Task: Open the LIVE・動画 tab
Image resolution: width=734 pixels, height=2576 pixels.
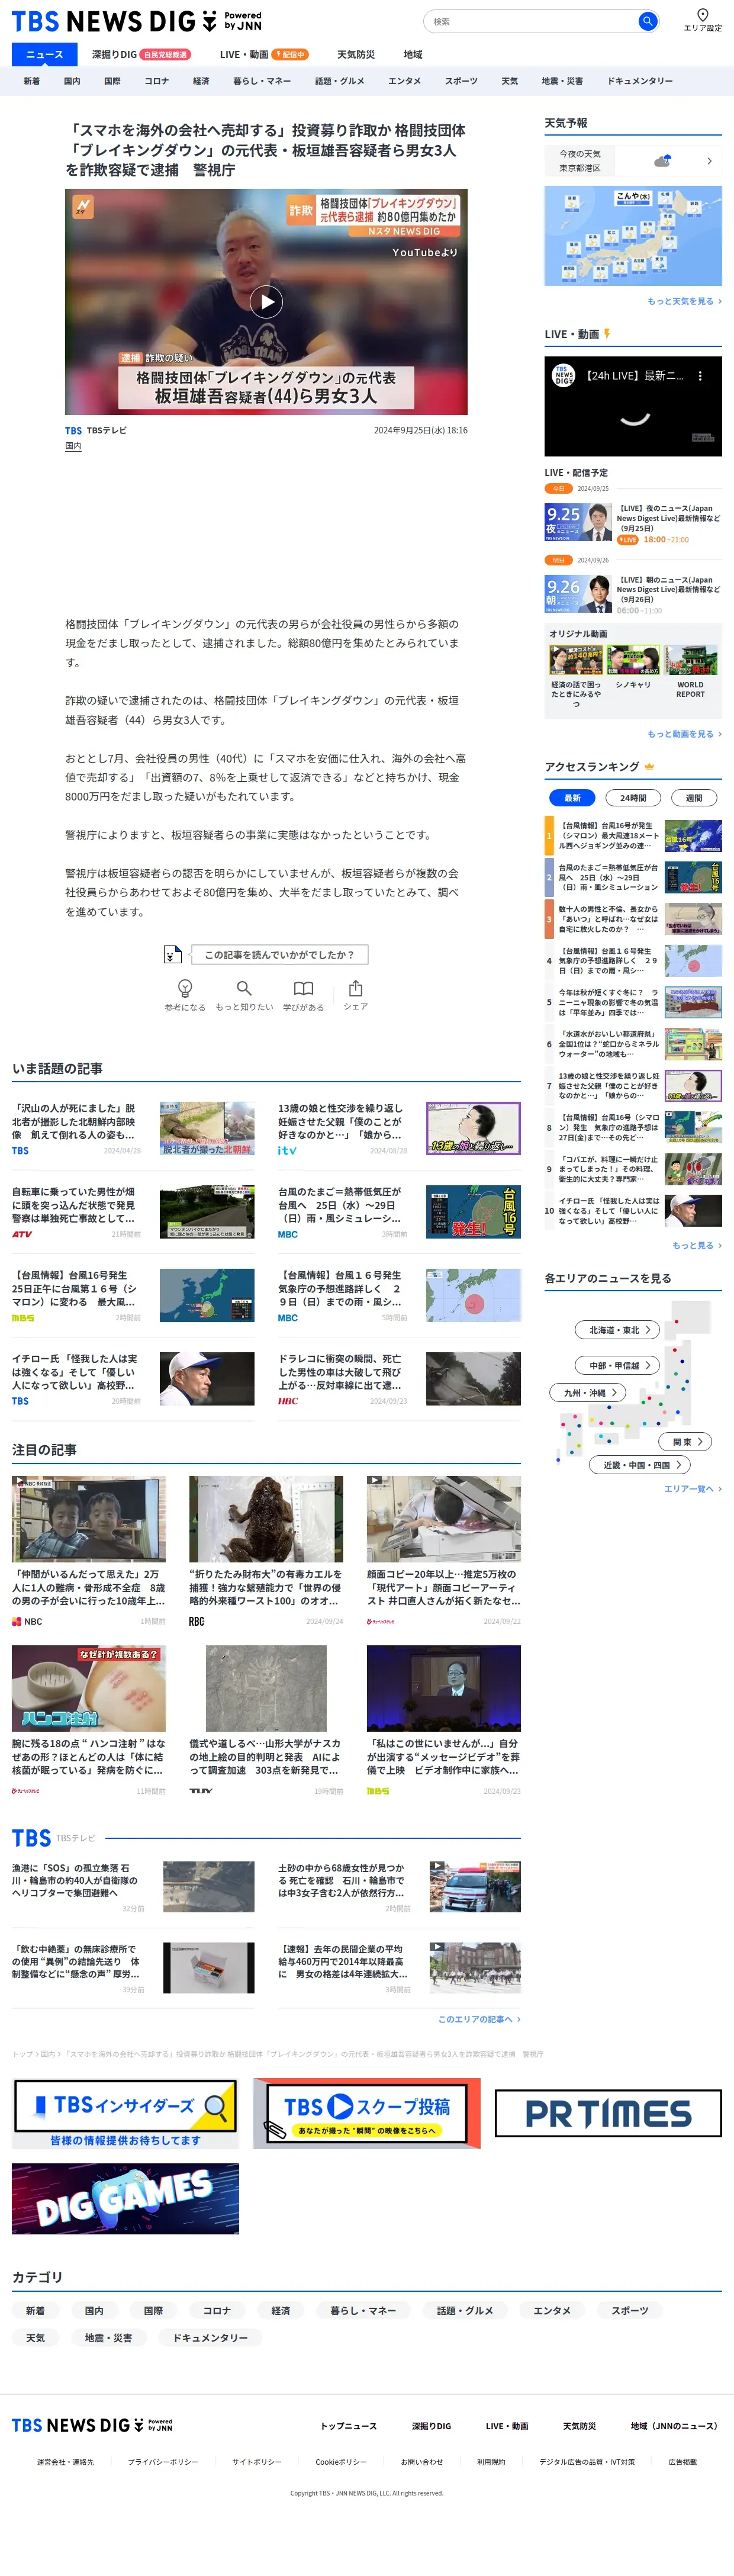Action: [263, 54]
